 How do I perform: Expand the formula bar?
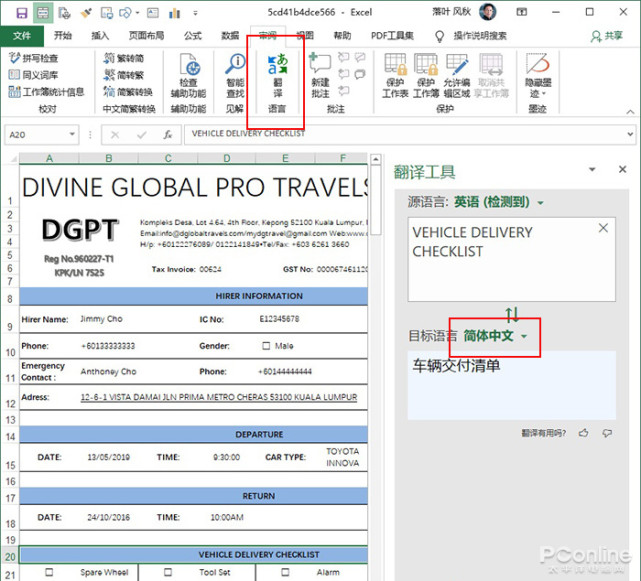coord(630,134)
